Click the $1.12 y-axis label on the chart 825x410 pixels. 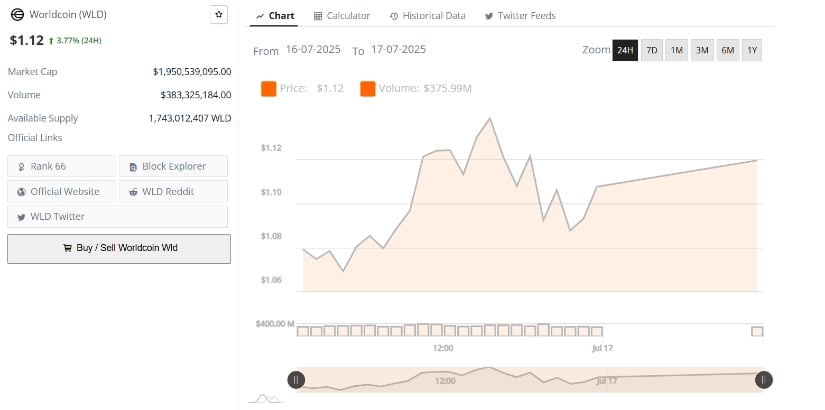pos(271,148)
